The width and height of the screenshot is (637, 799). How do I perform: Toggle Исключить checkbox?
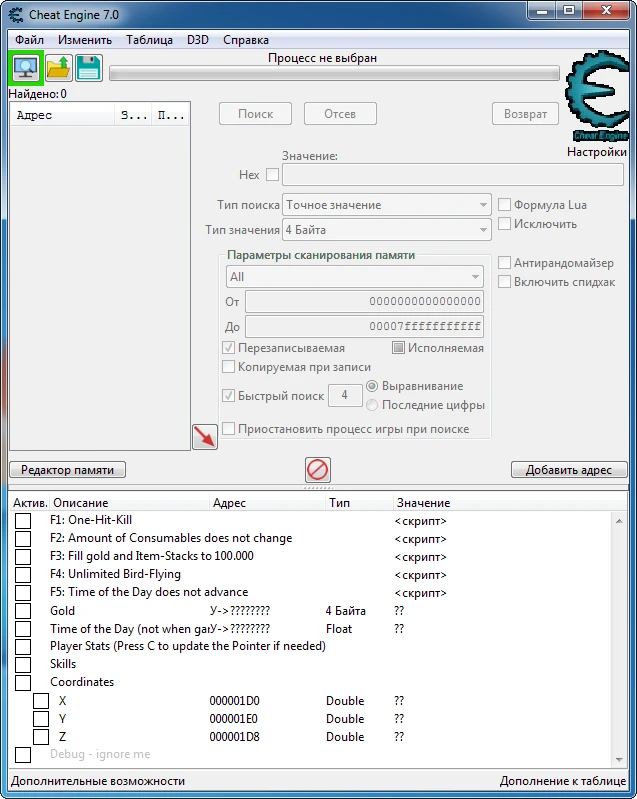tap(504, 224)
